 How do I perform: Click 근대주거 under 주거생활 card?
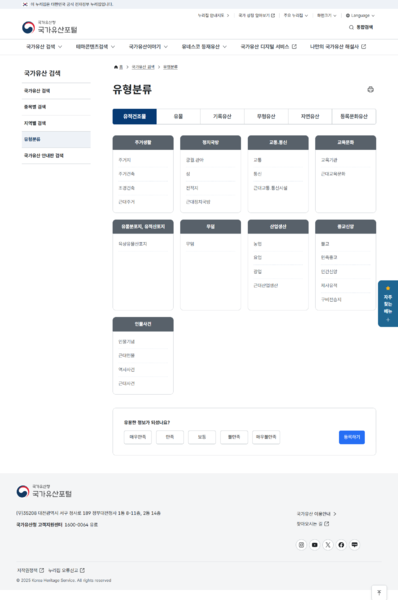pyautogui.click(x=127, y=202)
